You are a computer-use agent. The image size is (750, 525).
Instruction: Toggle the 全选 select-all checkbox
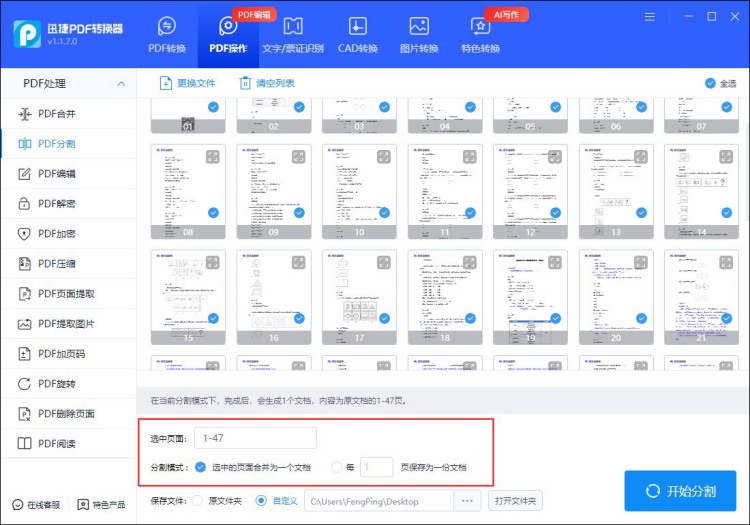coord(710,84)
